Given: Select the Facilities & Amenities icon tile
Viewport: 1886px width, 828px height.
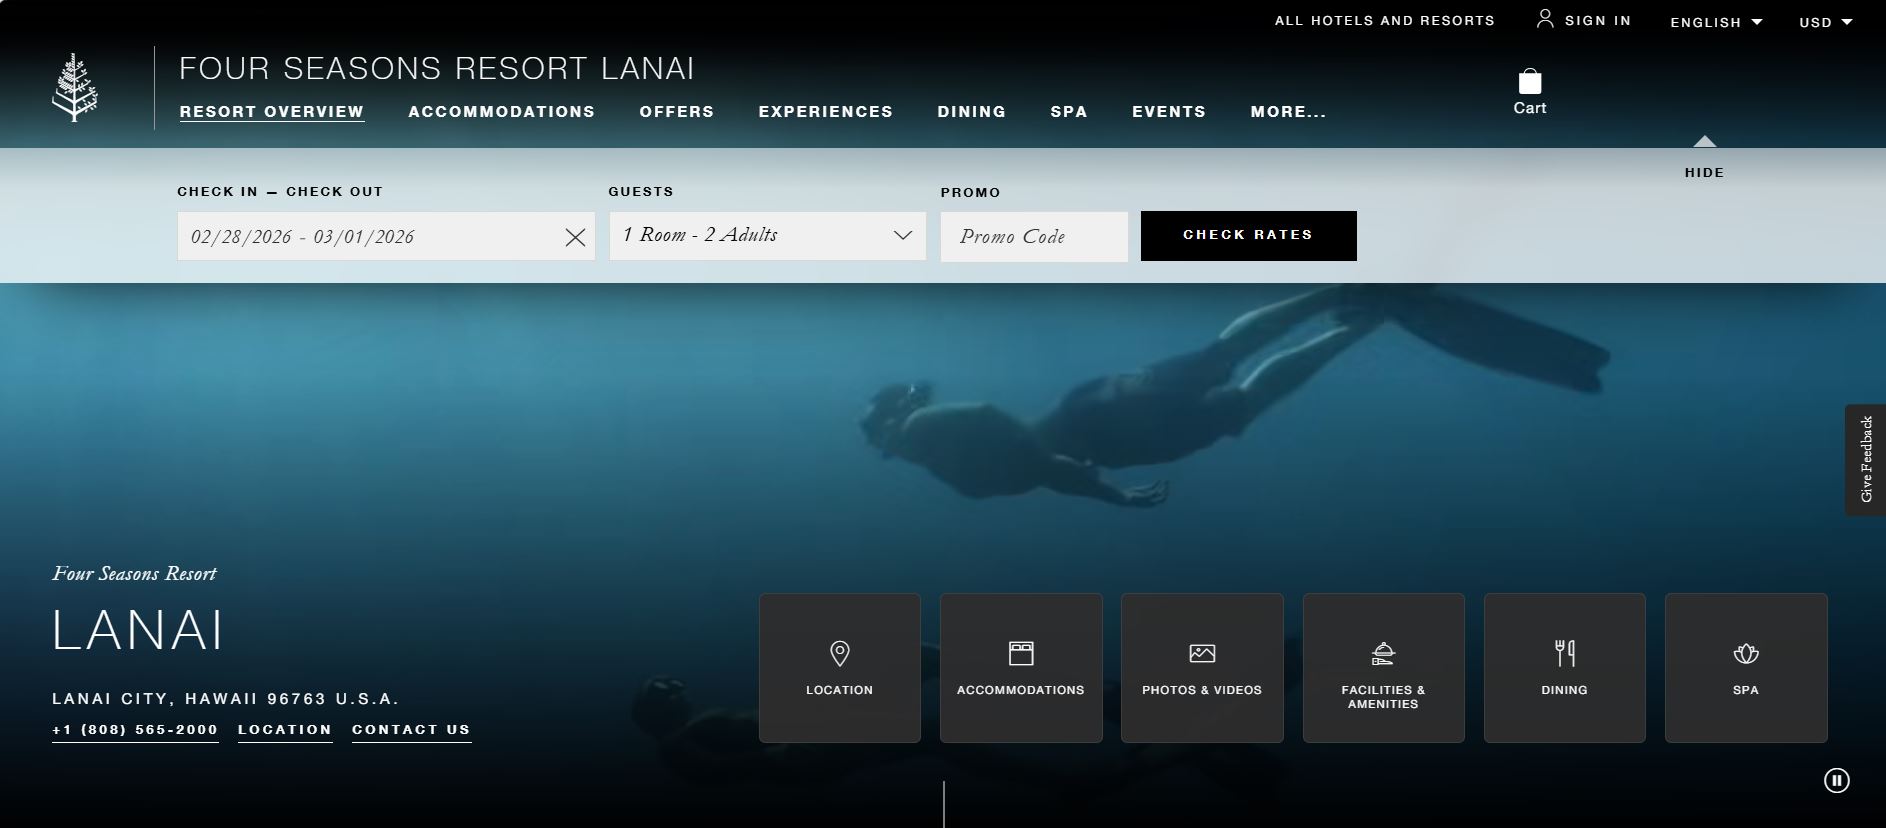Looking at the screenshot, I should pos(1383,667).
